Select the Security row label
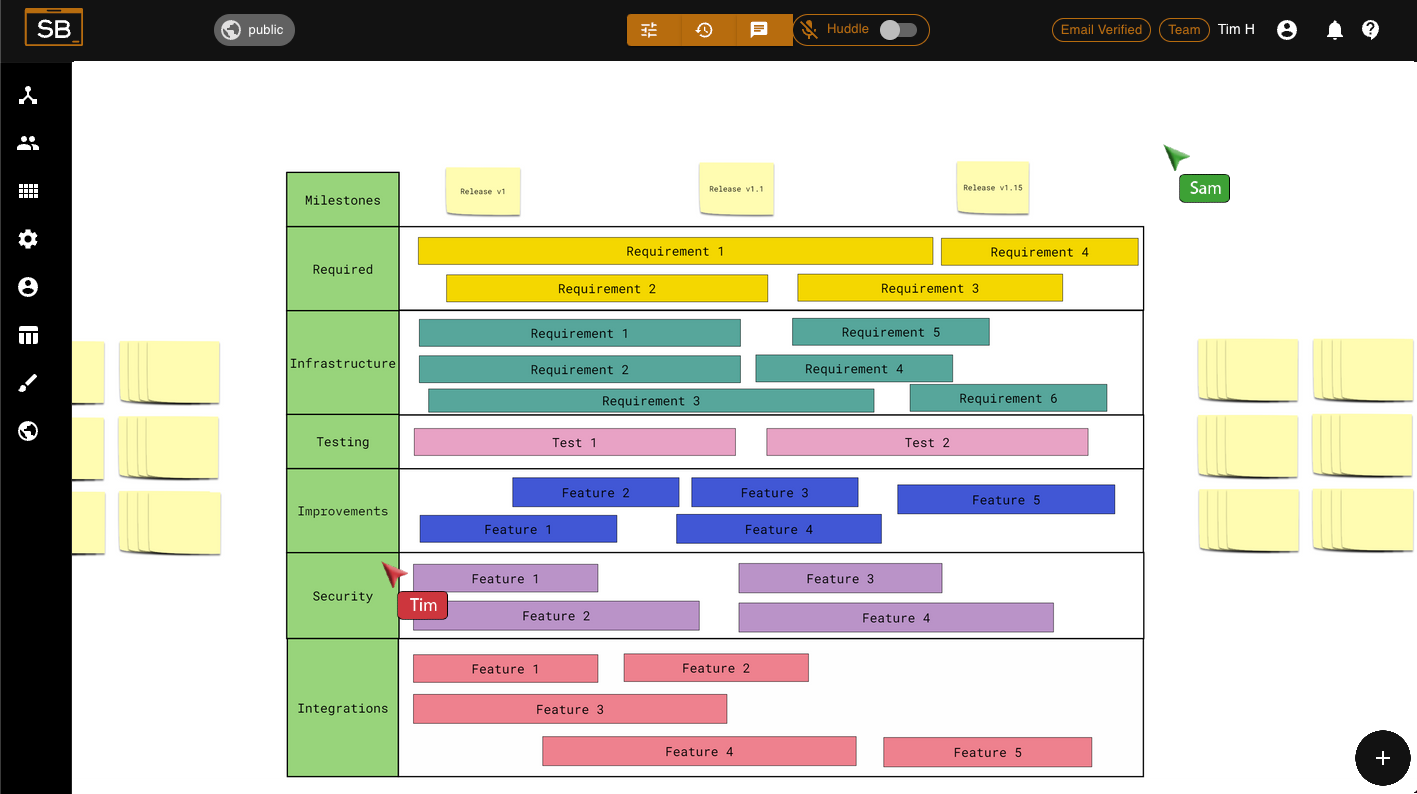The width and height of the screenshot is (1417, 794). 343,596
